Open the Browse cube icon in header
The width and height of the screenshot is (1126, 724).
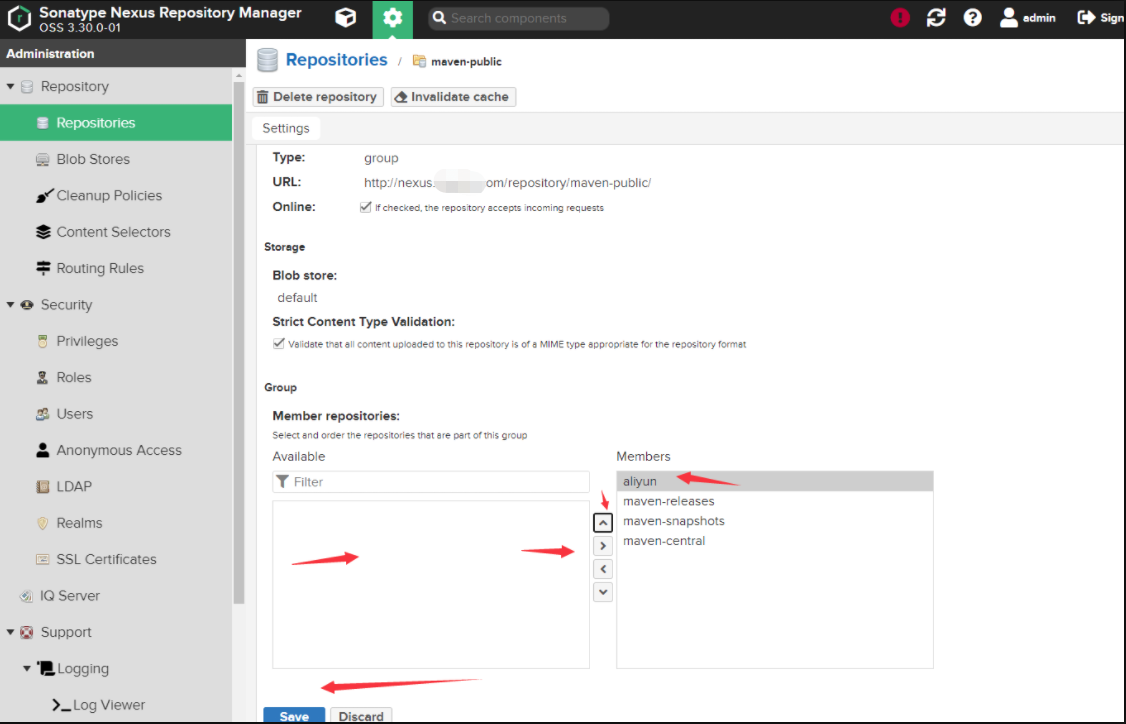(x=345, y=18)
